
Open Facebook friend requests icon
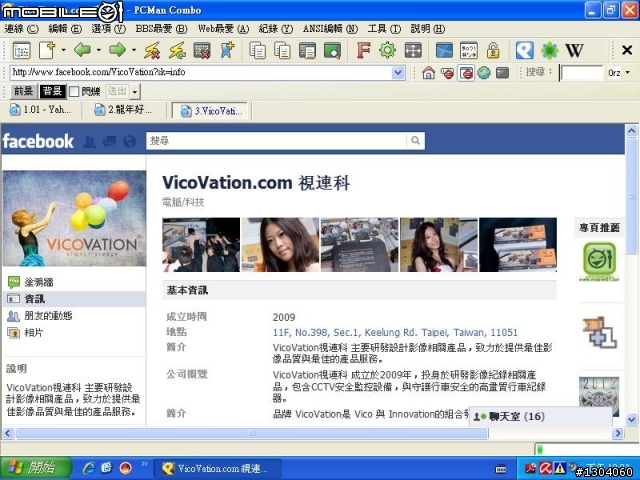click(x=89, y=141)
